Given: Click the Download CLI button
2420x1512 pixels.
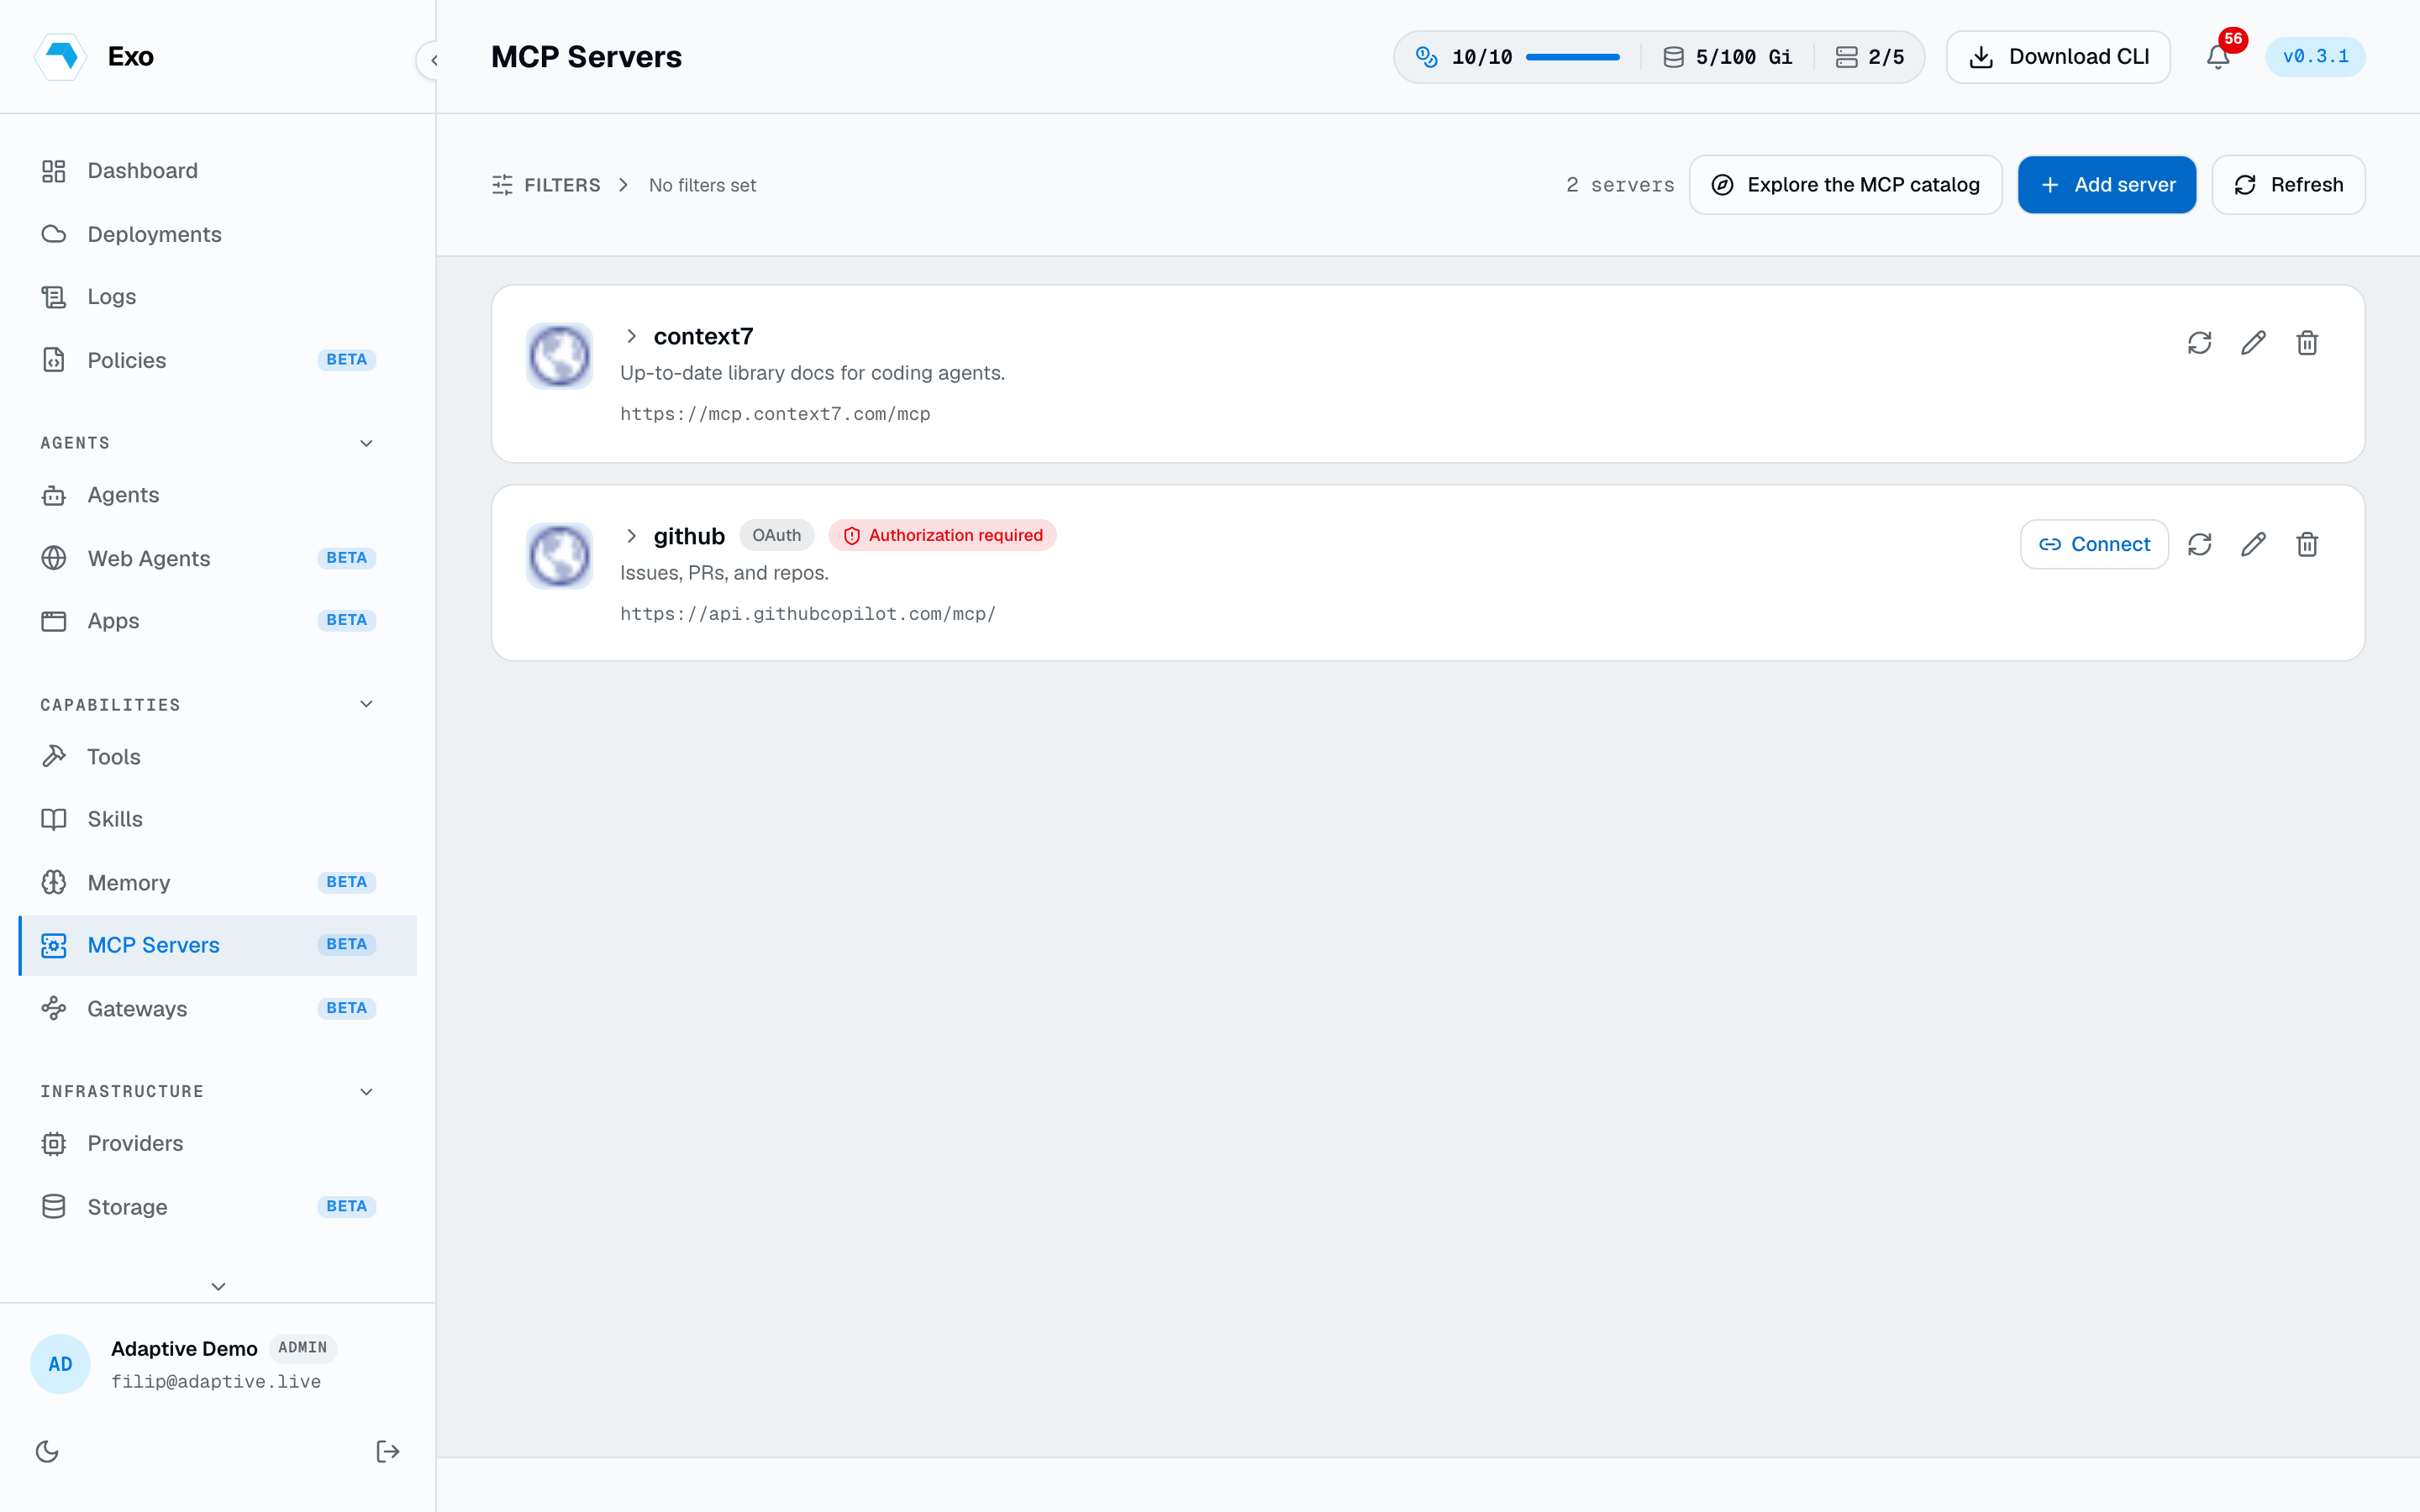Looking at the screenshot, I should click(x=2058, y=57).
